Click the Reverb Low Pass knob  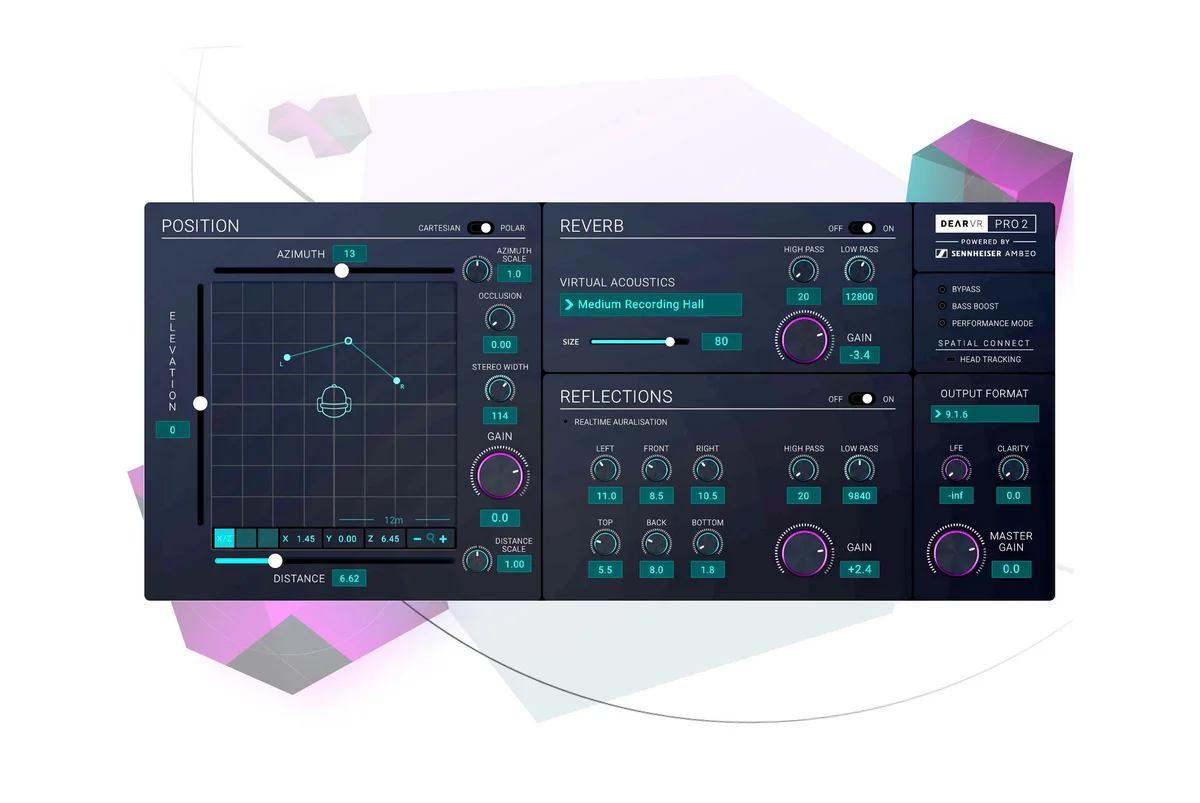coord(859,270)
